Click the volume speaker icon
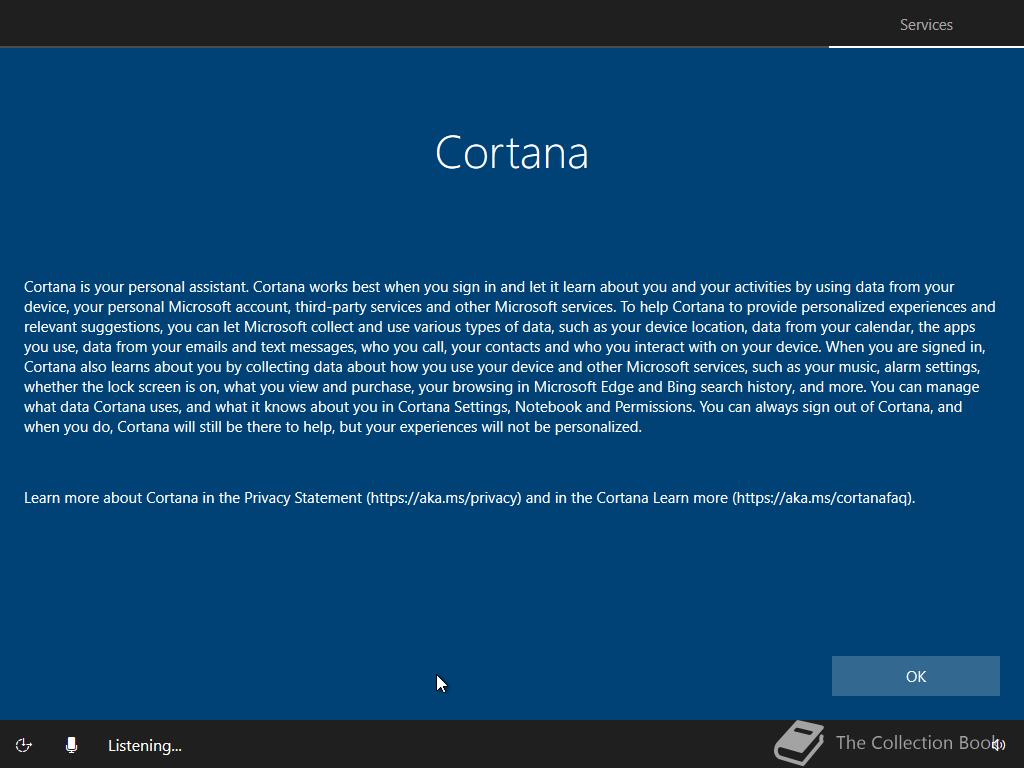Screen dimensions: 1024x768 point(998,744)
